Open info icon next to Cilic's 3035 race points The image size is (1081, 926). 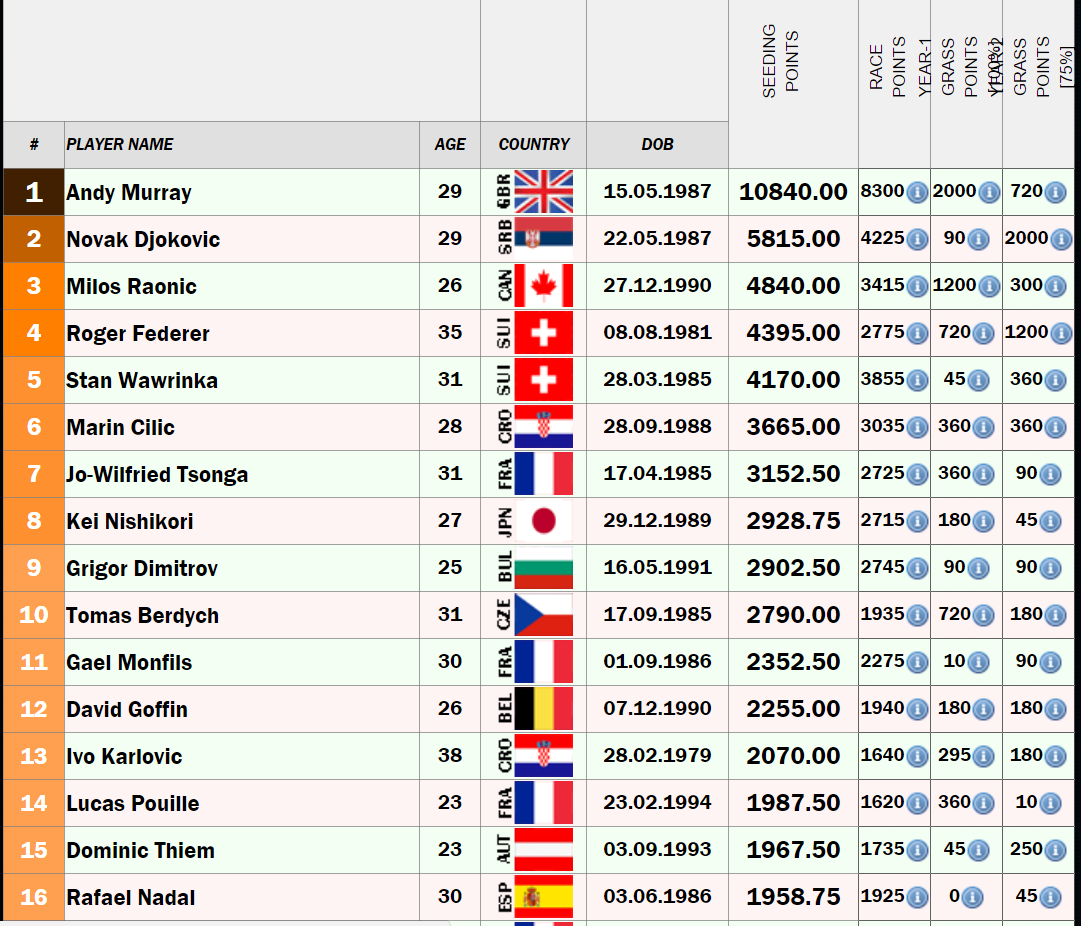pos(916,427)
